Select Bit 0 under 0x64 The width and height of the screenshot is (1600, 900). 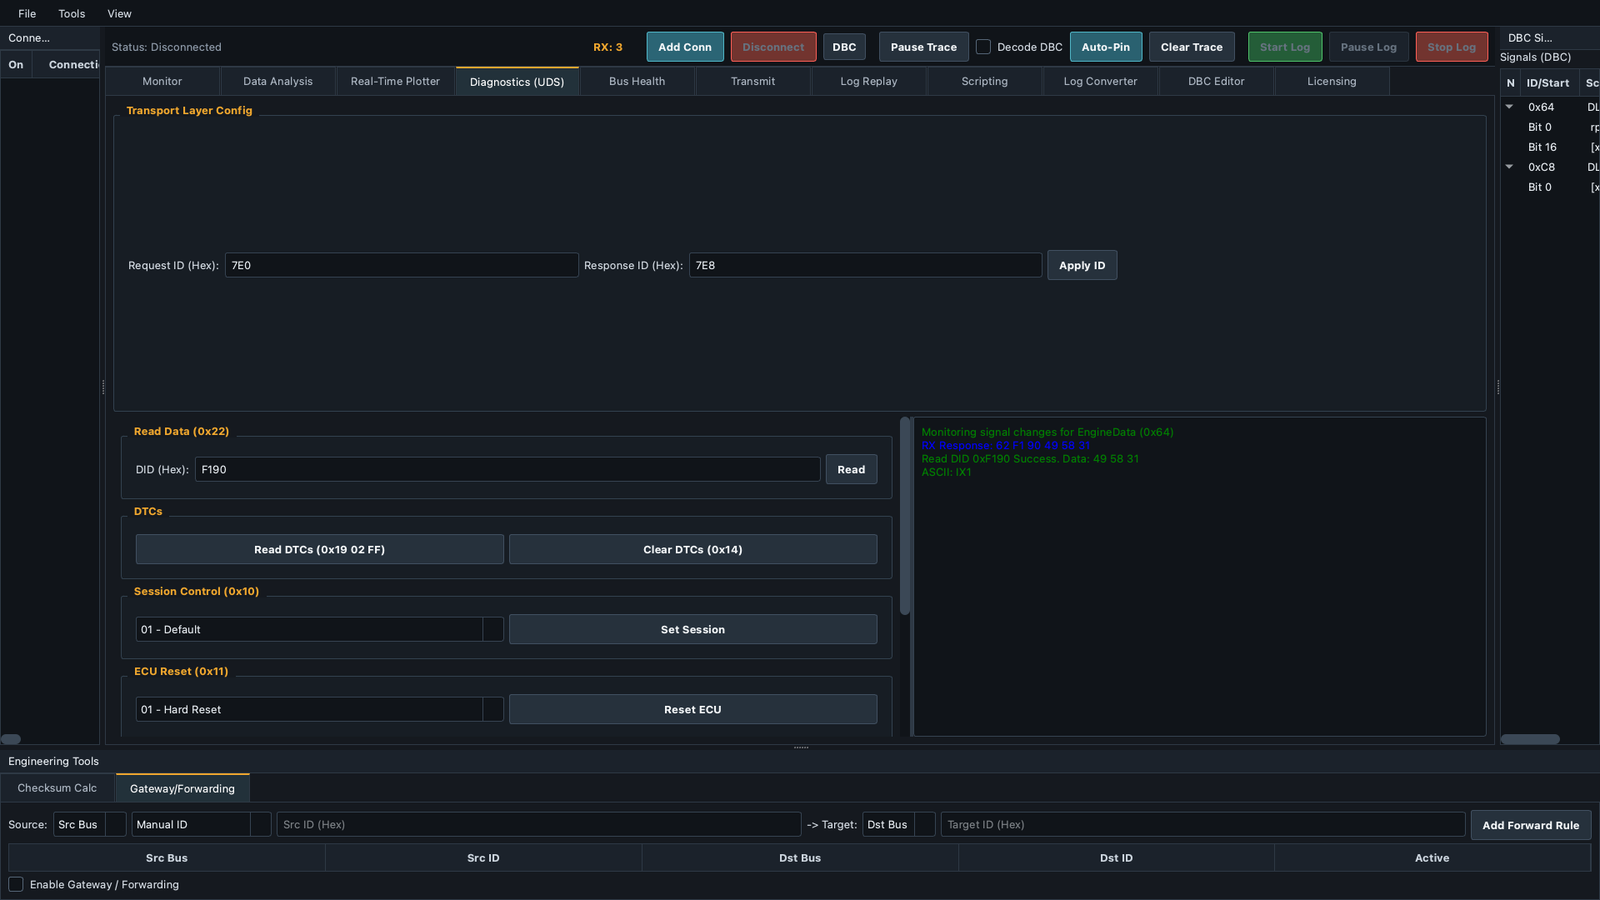1550,127
